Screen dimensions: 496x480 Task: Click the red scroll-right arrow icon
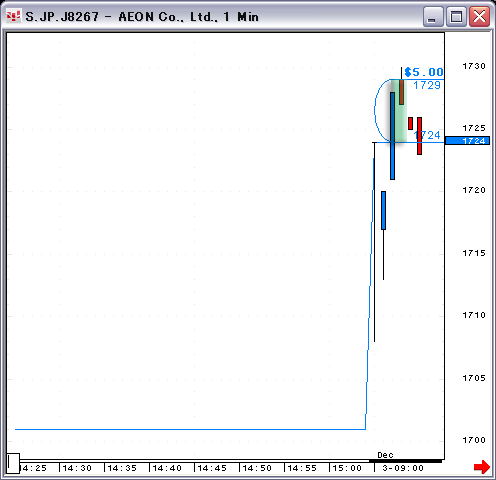tap(482, 467)
